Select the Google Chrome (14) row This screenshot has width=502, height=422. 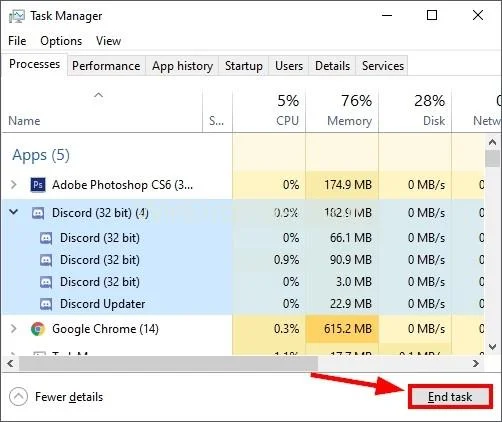point(243,329)
